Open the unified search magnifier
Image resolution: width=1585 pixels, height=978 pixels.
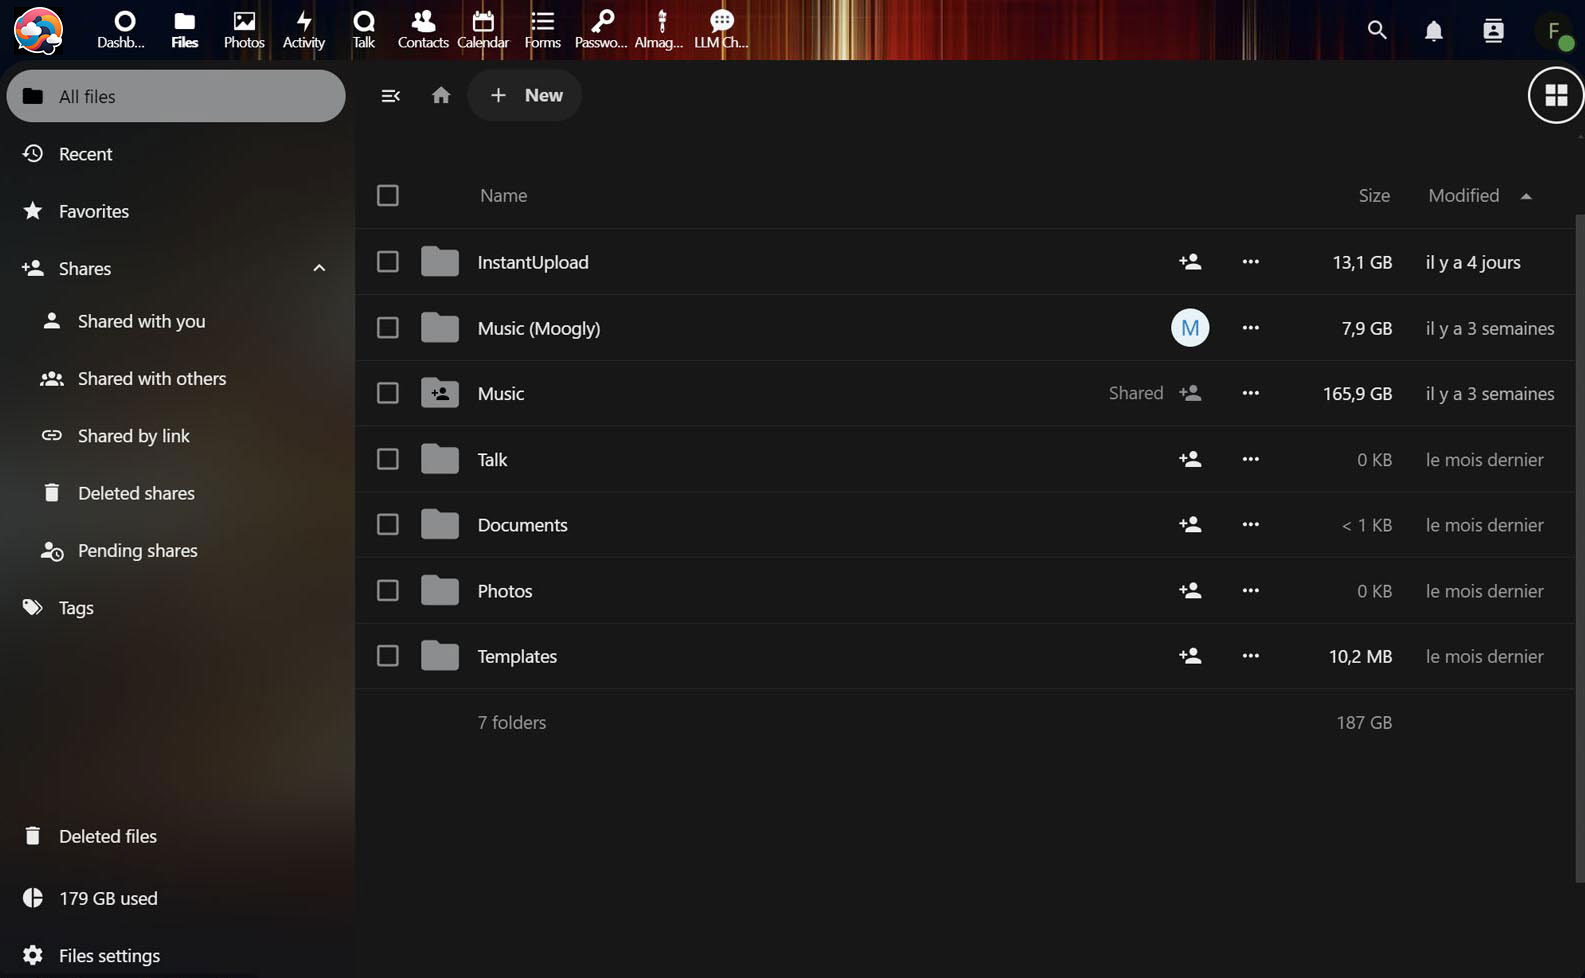[1377, 30]
